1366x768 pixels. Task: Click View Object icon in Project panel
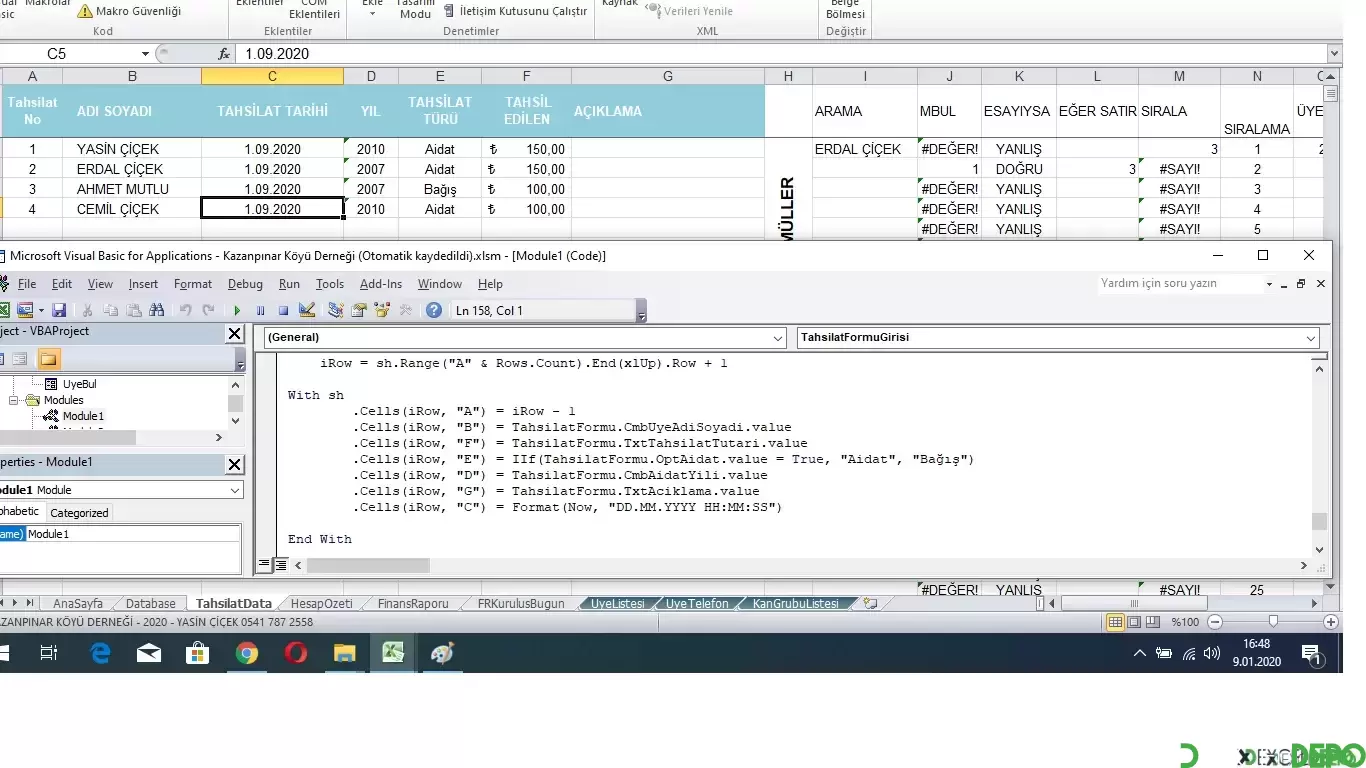(x=20, y=359)
